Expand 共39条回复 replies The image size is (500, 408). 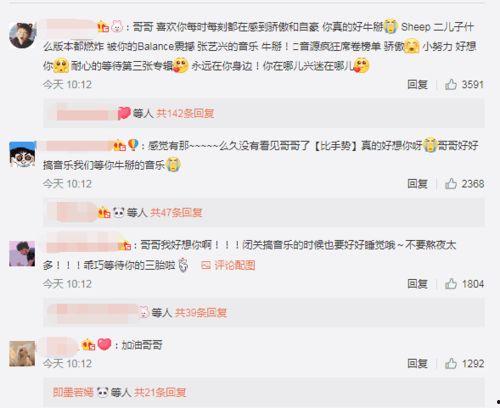pyautogui.click(x=201, y=312)
